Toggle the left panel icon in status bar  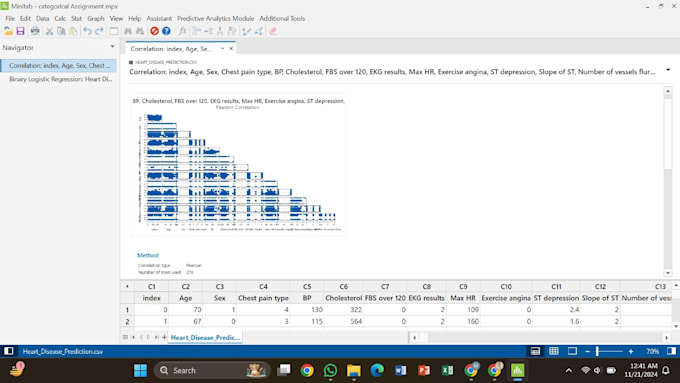point(9,351)
